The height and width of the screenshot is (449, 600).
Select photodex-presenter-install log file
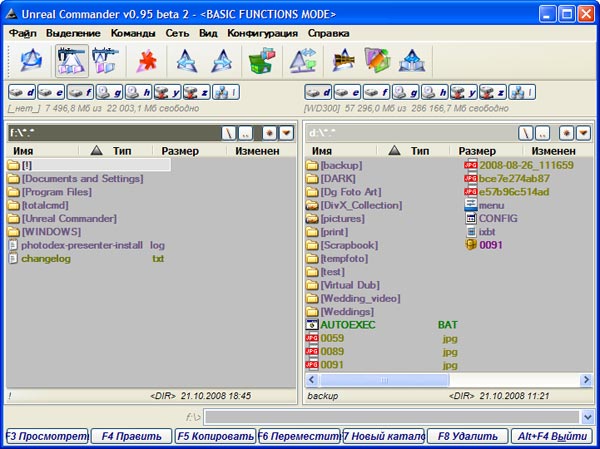click(x=86, y=245)
